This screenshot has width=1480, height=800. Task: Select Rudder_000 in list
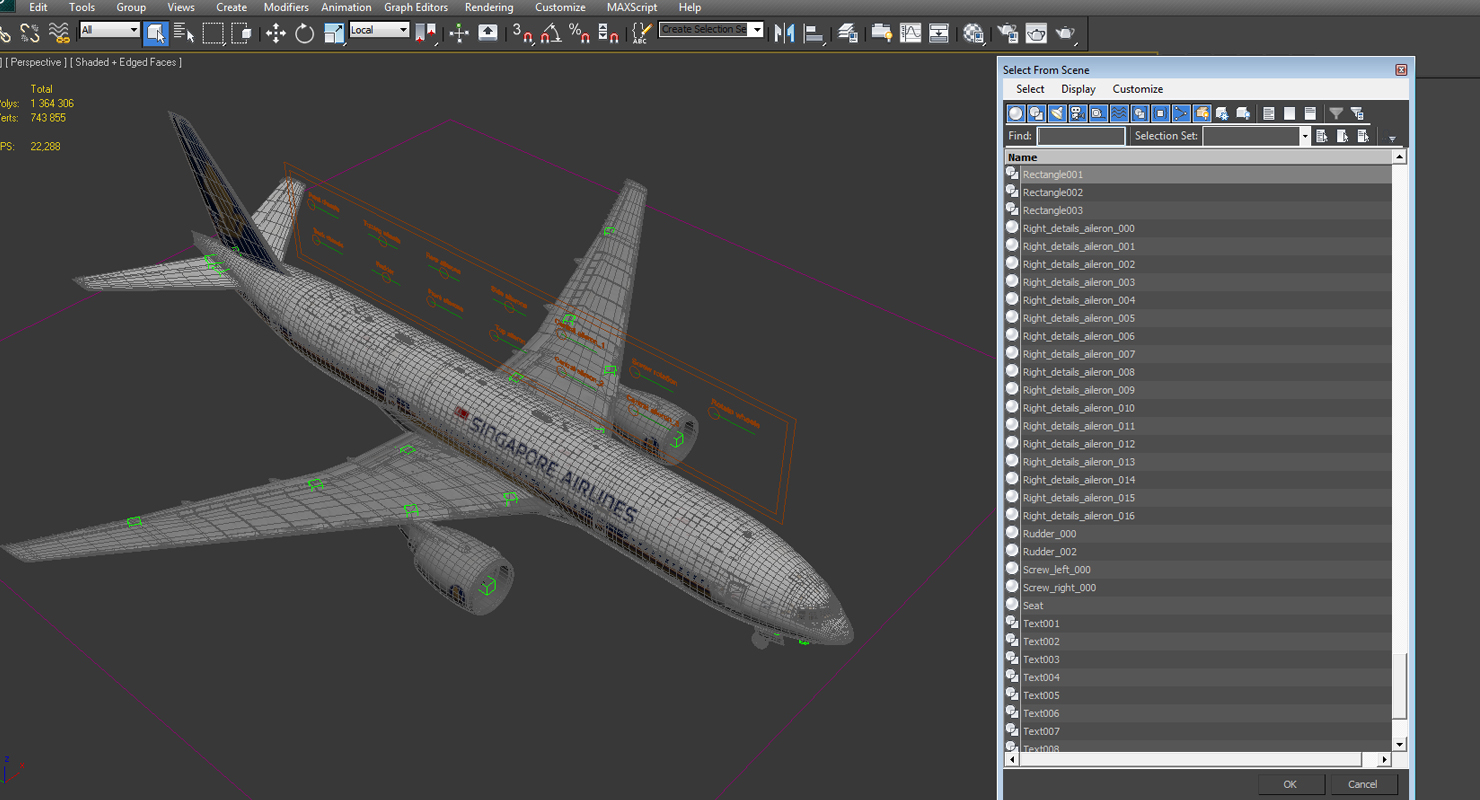[x=1198, y=534]
